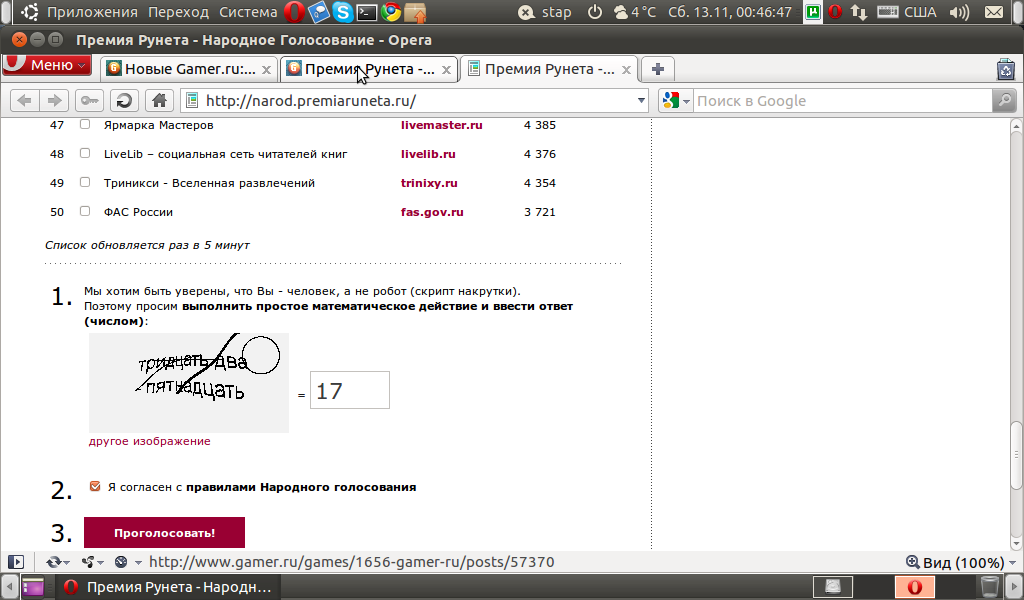1024x600 pixels.
Task: Open a new tab with the plus button
Action: coord(658,69)
